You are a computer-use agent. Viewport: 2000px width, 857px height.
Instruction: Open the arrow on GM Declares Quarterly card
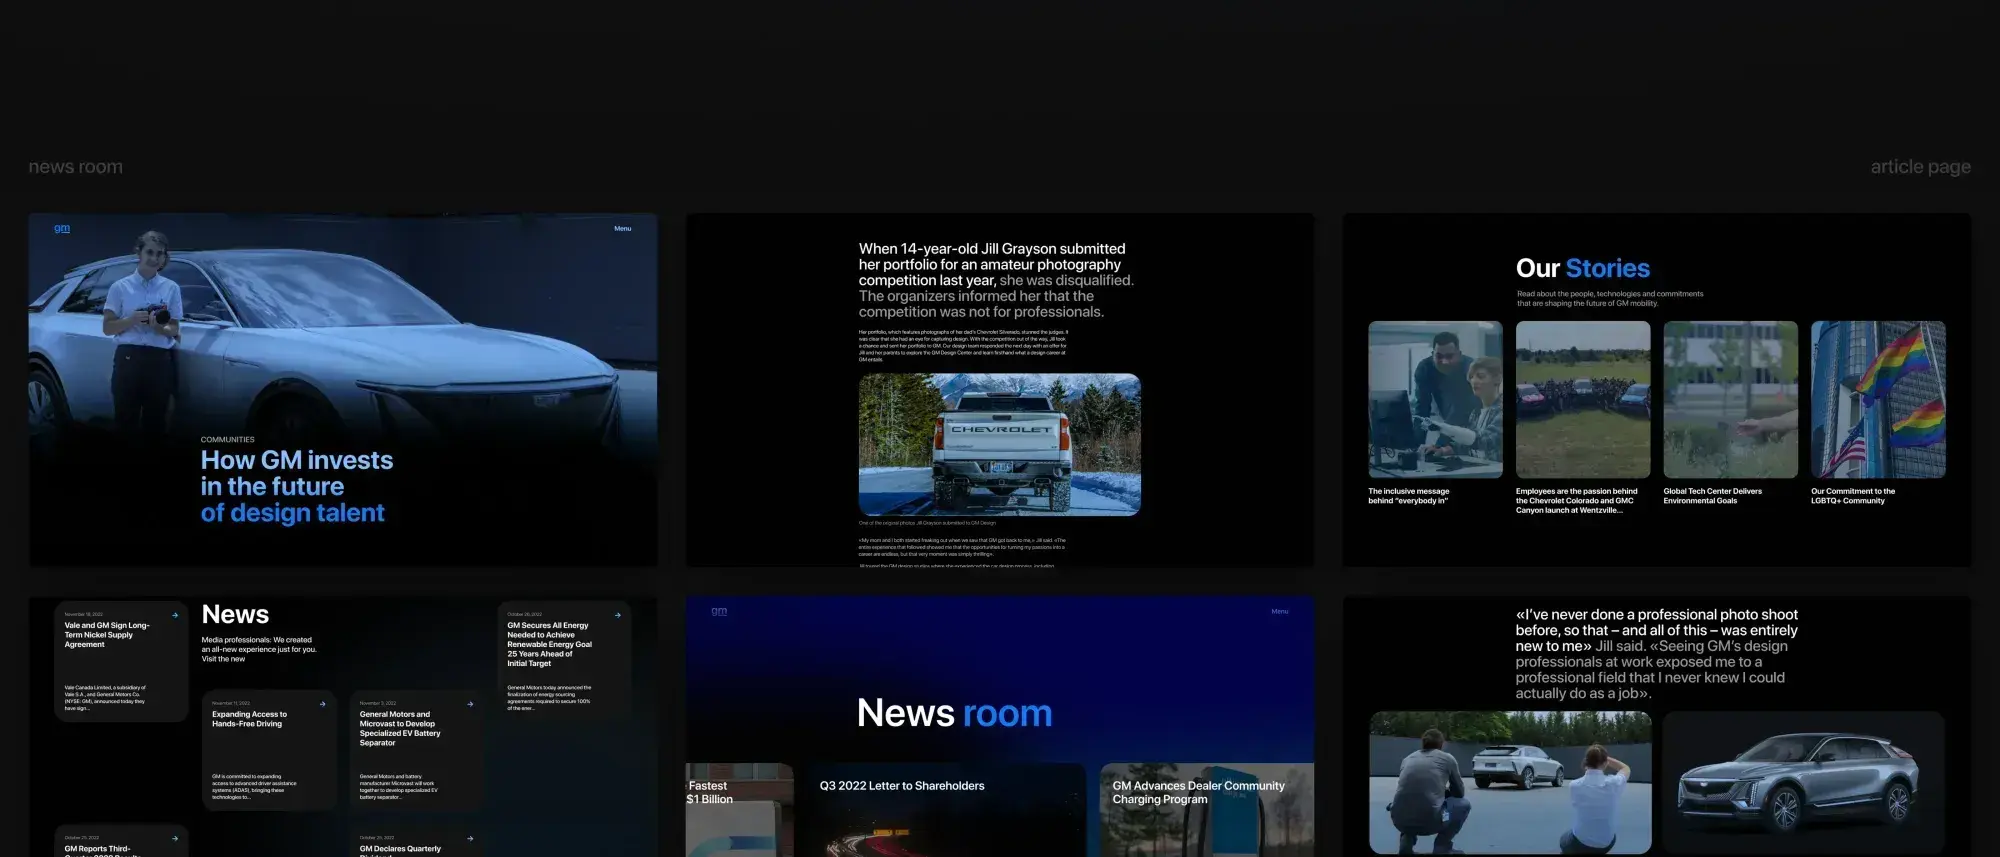pos(470,838)
